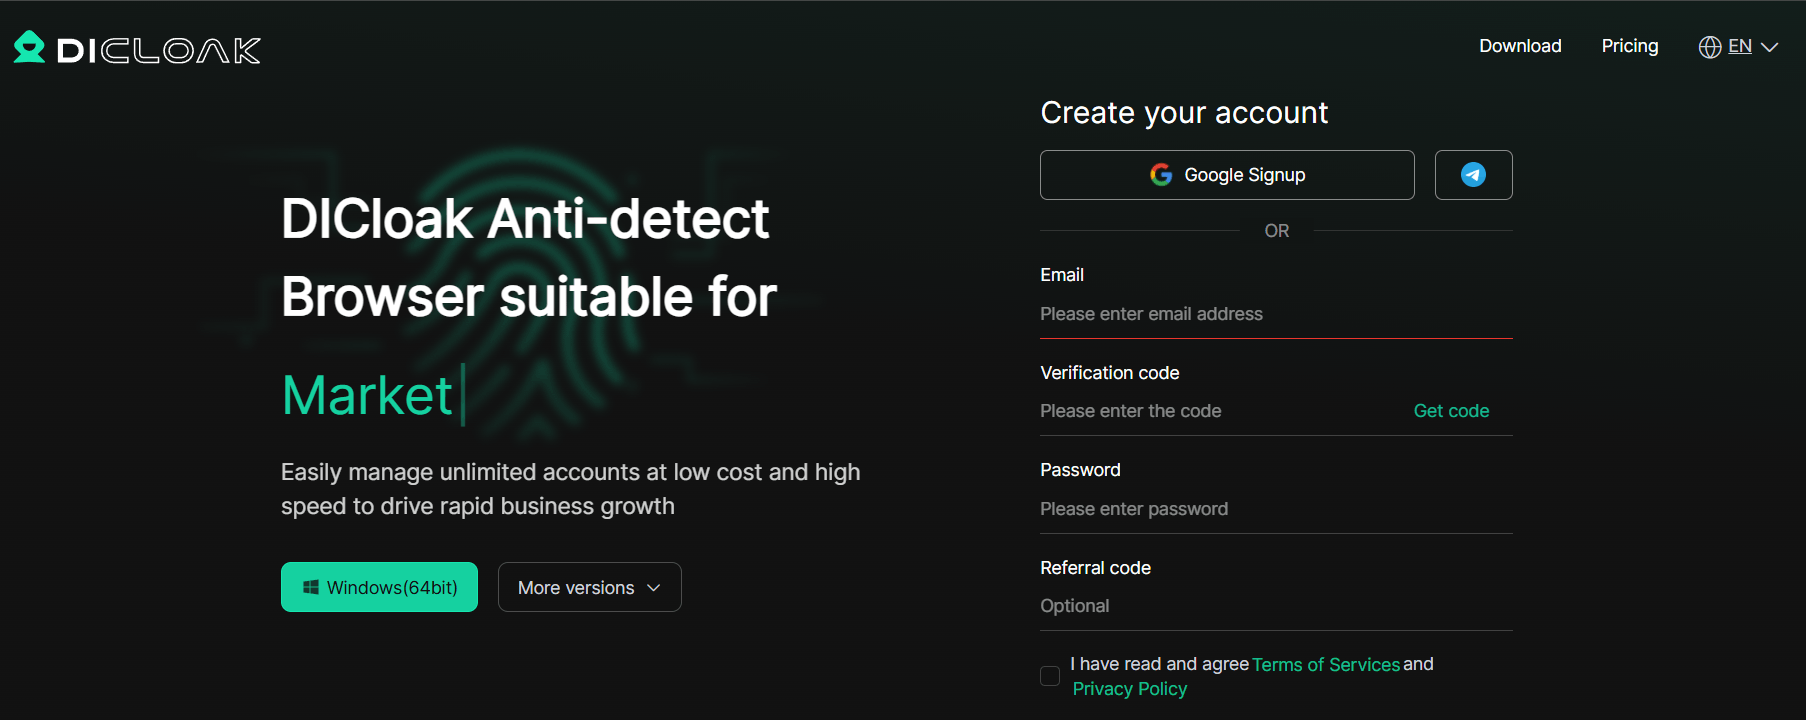Click the 'Create your account' heading
The height and width of the screenshot is (720, 1806).
[x=1184, y=112]
